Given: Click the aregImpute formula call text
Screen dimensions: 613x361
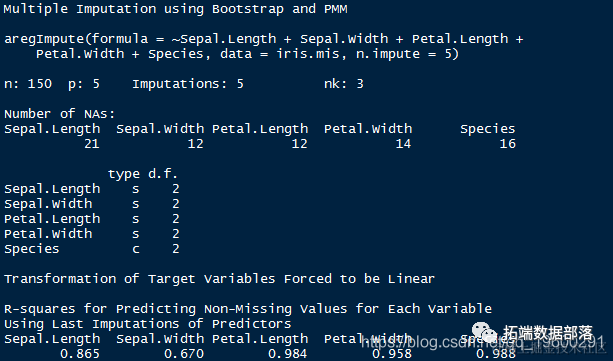Looking at the screenshot, I should click(263, 46).
